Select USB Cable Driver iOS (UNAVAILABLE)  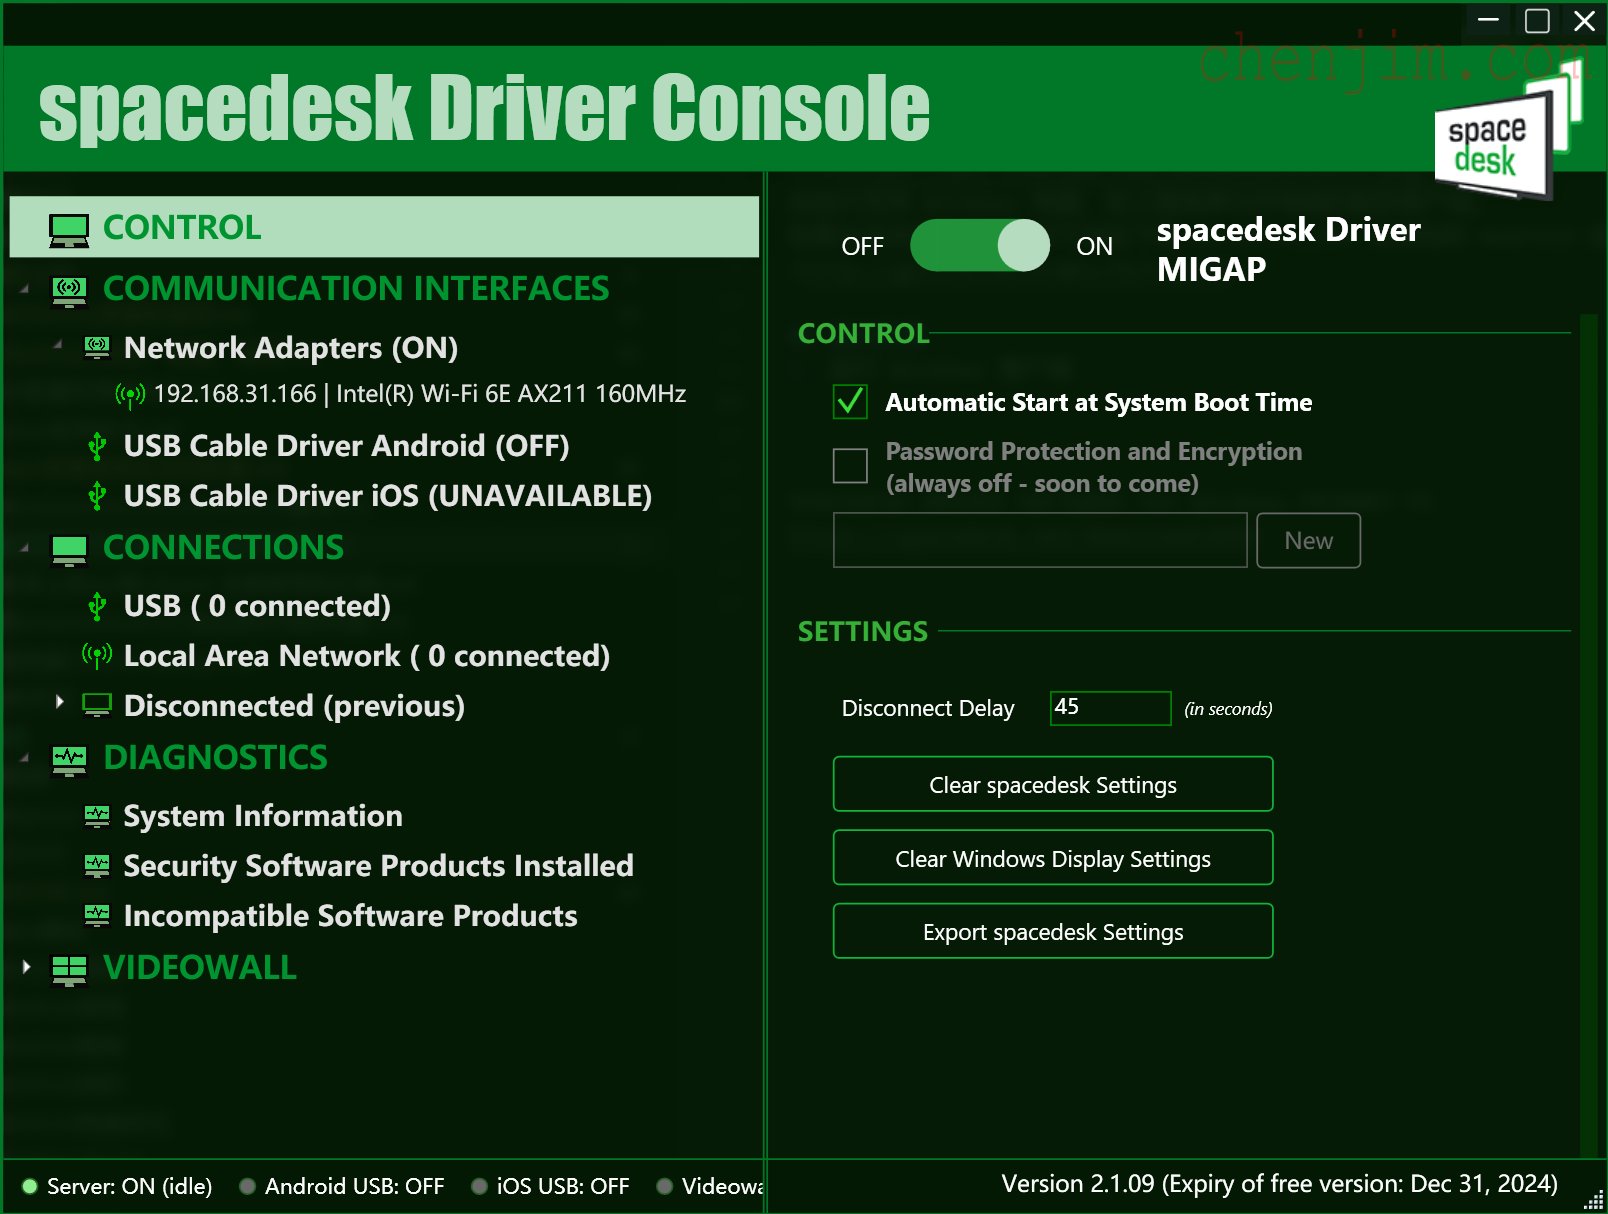pyautogui.click(x=388, y=496)
